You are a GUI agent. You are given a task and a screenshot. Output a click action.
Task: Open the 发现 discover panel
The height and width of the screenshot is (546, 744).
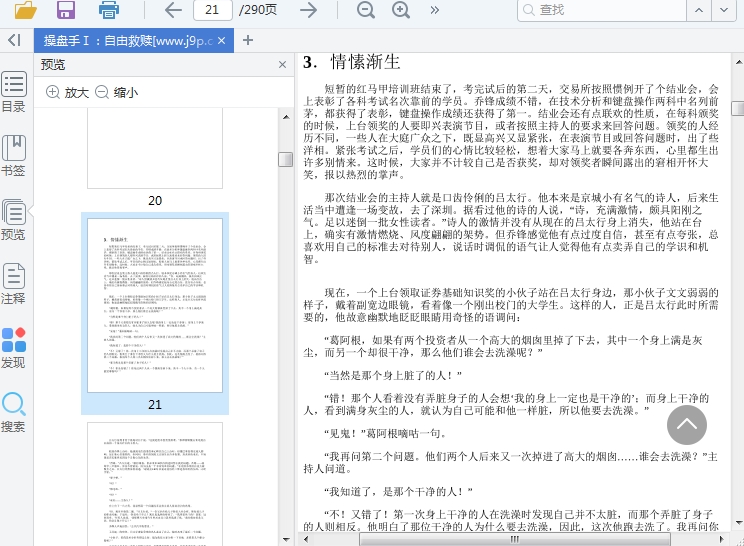point(14,348)
